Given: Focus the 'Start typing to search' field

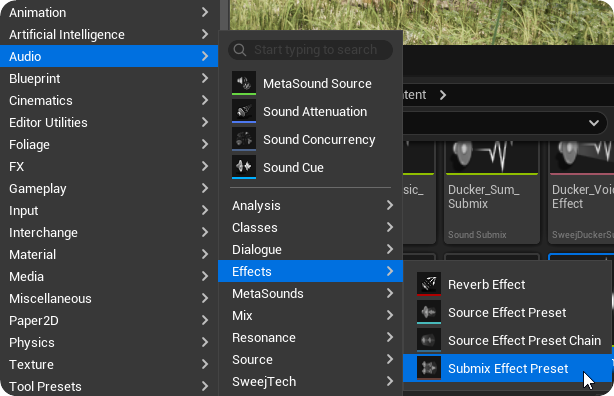Looking at the screenshot, I should click(311, 50).
